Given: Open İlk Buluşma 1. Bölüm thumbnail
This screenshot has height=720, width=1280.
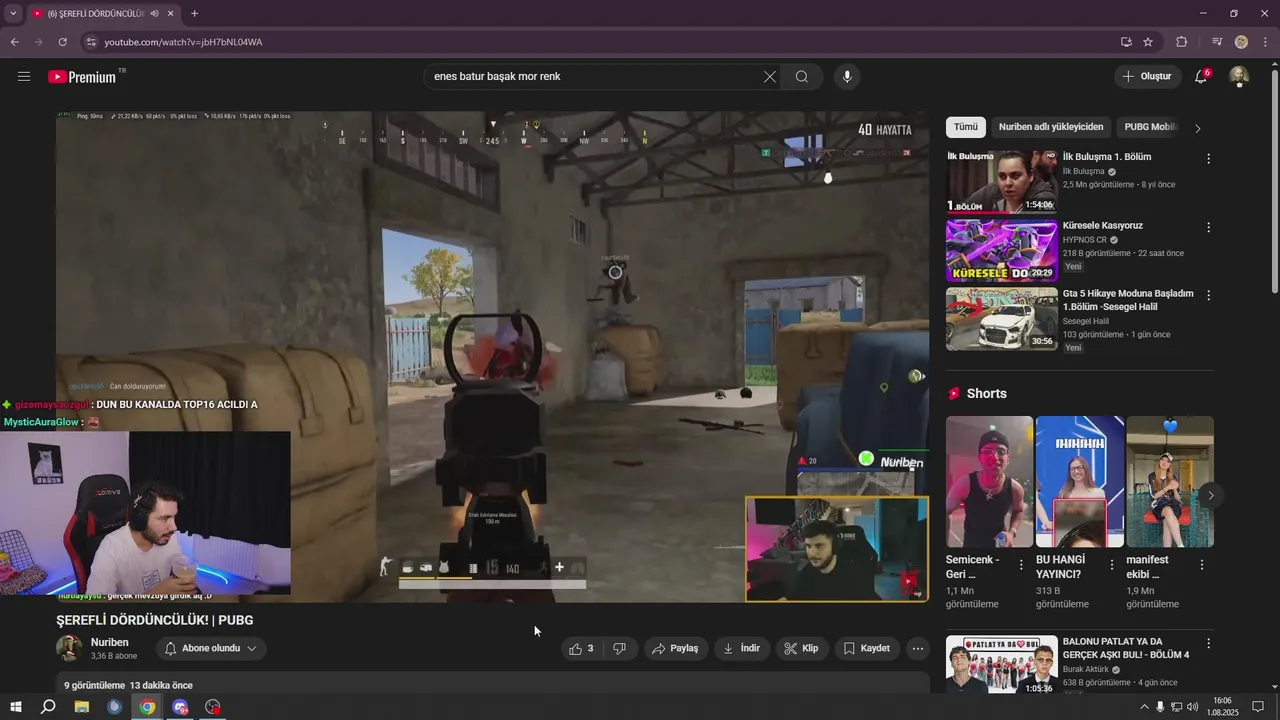Looking at the screenshot, I should click(1001, 182).
